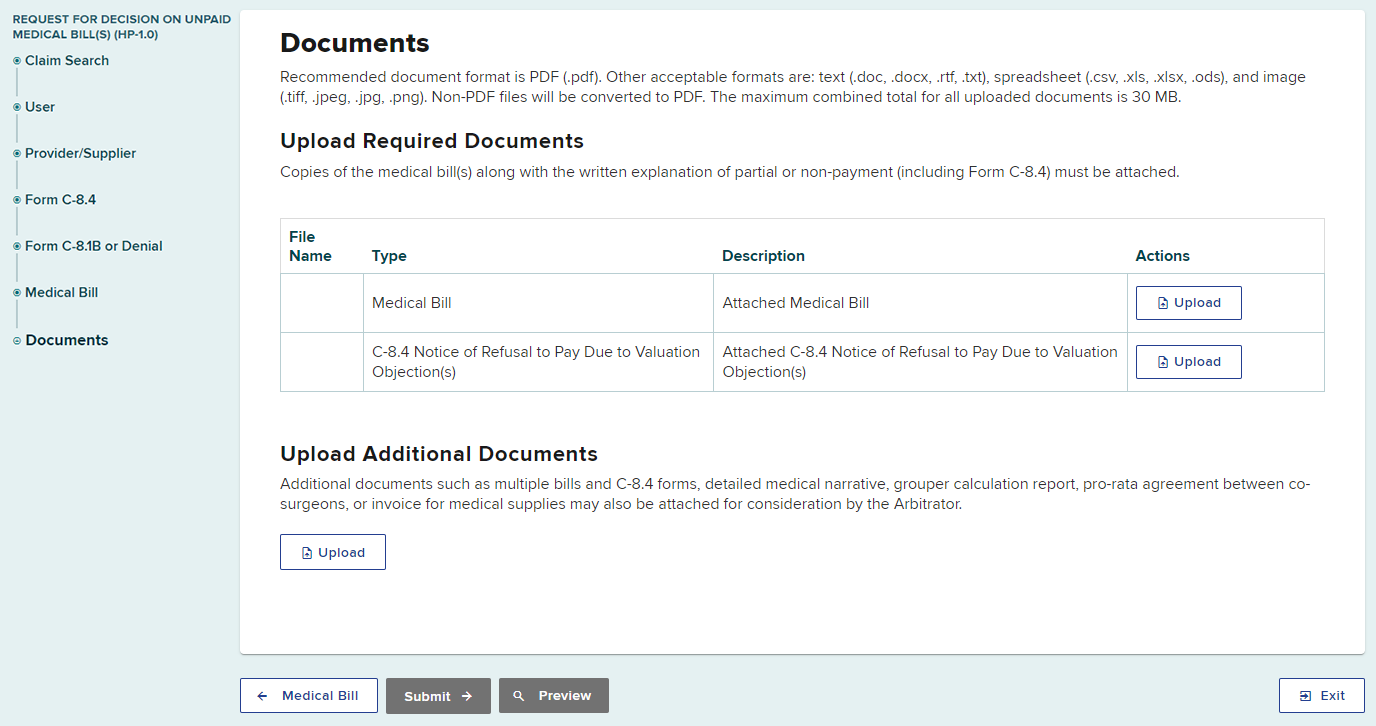Click the Type column header

389,256
